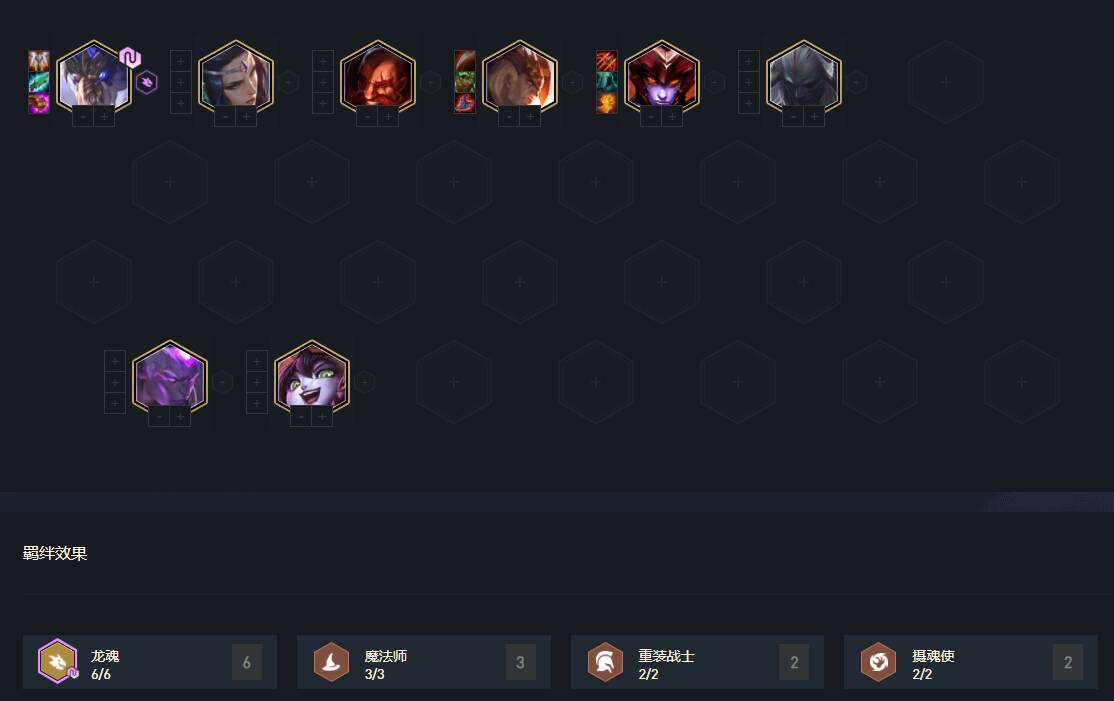Click the 魔法师 wizard hat trait icon
1114x701 pixels.
(x=331, y=662)
